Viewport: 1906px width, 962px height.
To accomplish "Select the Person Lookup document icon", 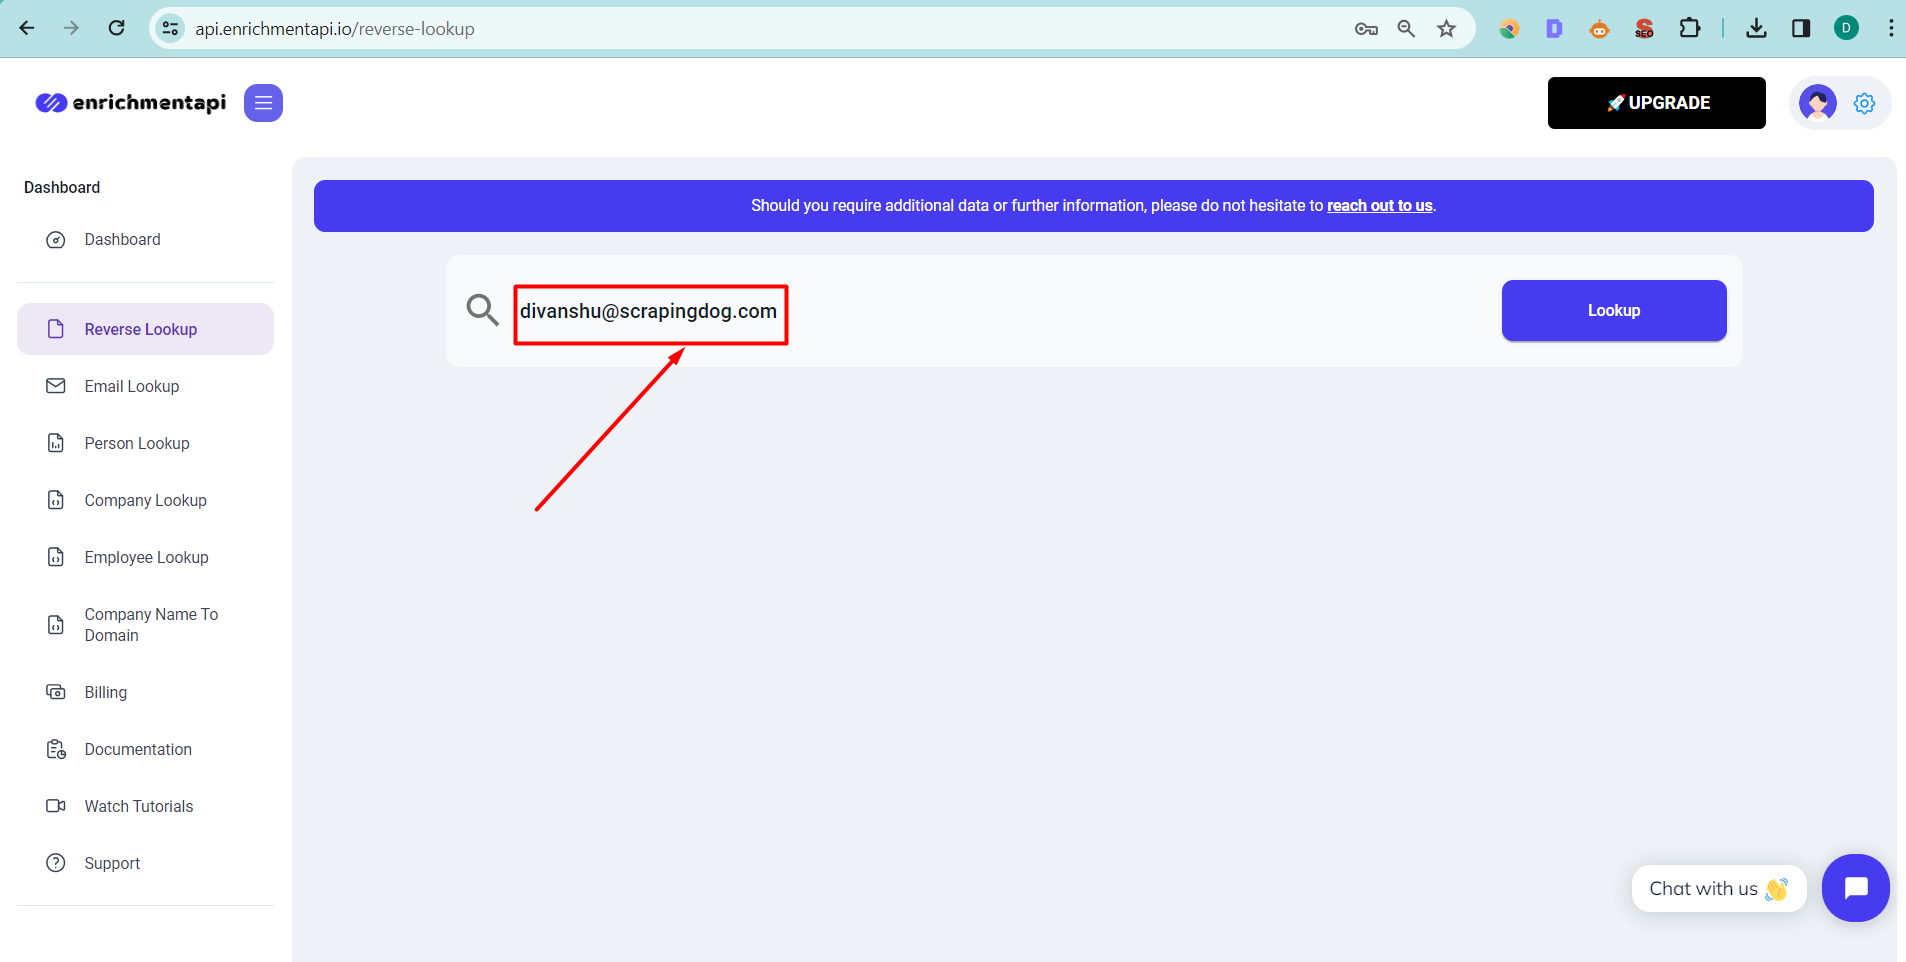I will point(55,442).
